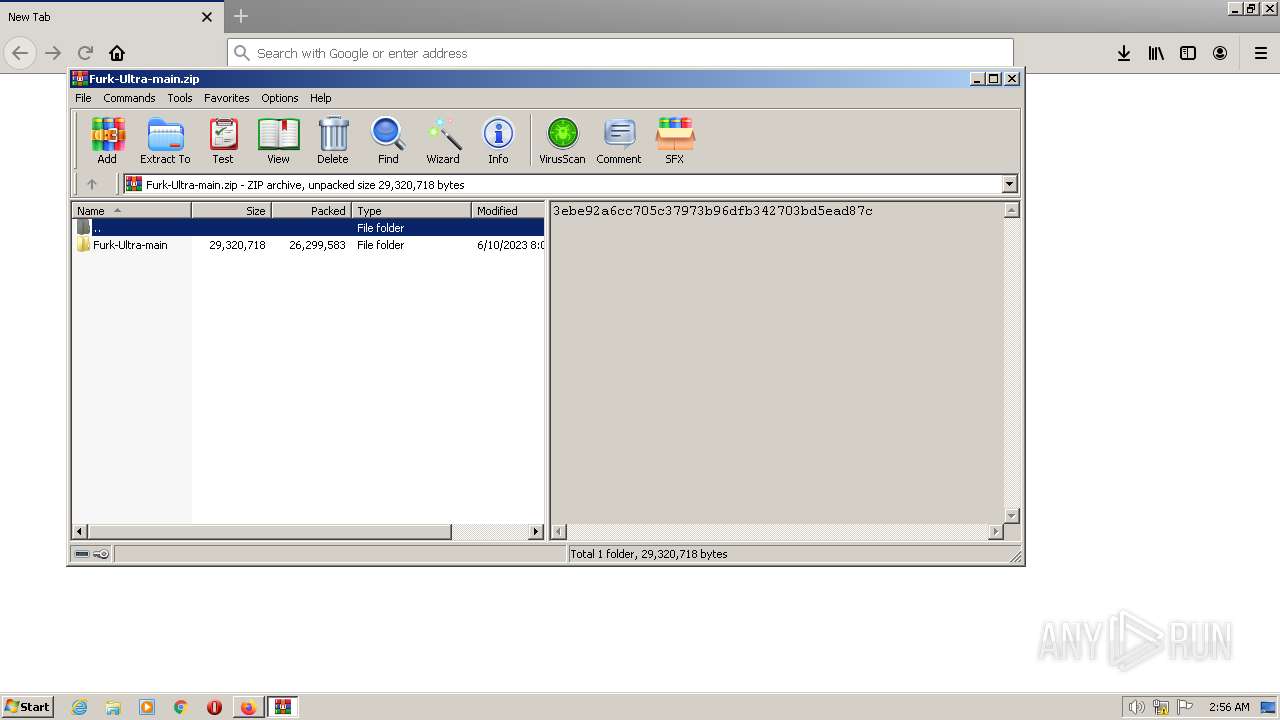Image resolution: width=1280 pixels, height=720 pixels.
Task: Click the Action Center flag tray icon
Action: [1185, 707]
